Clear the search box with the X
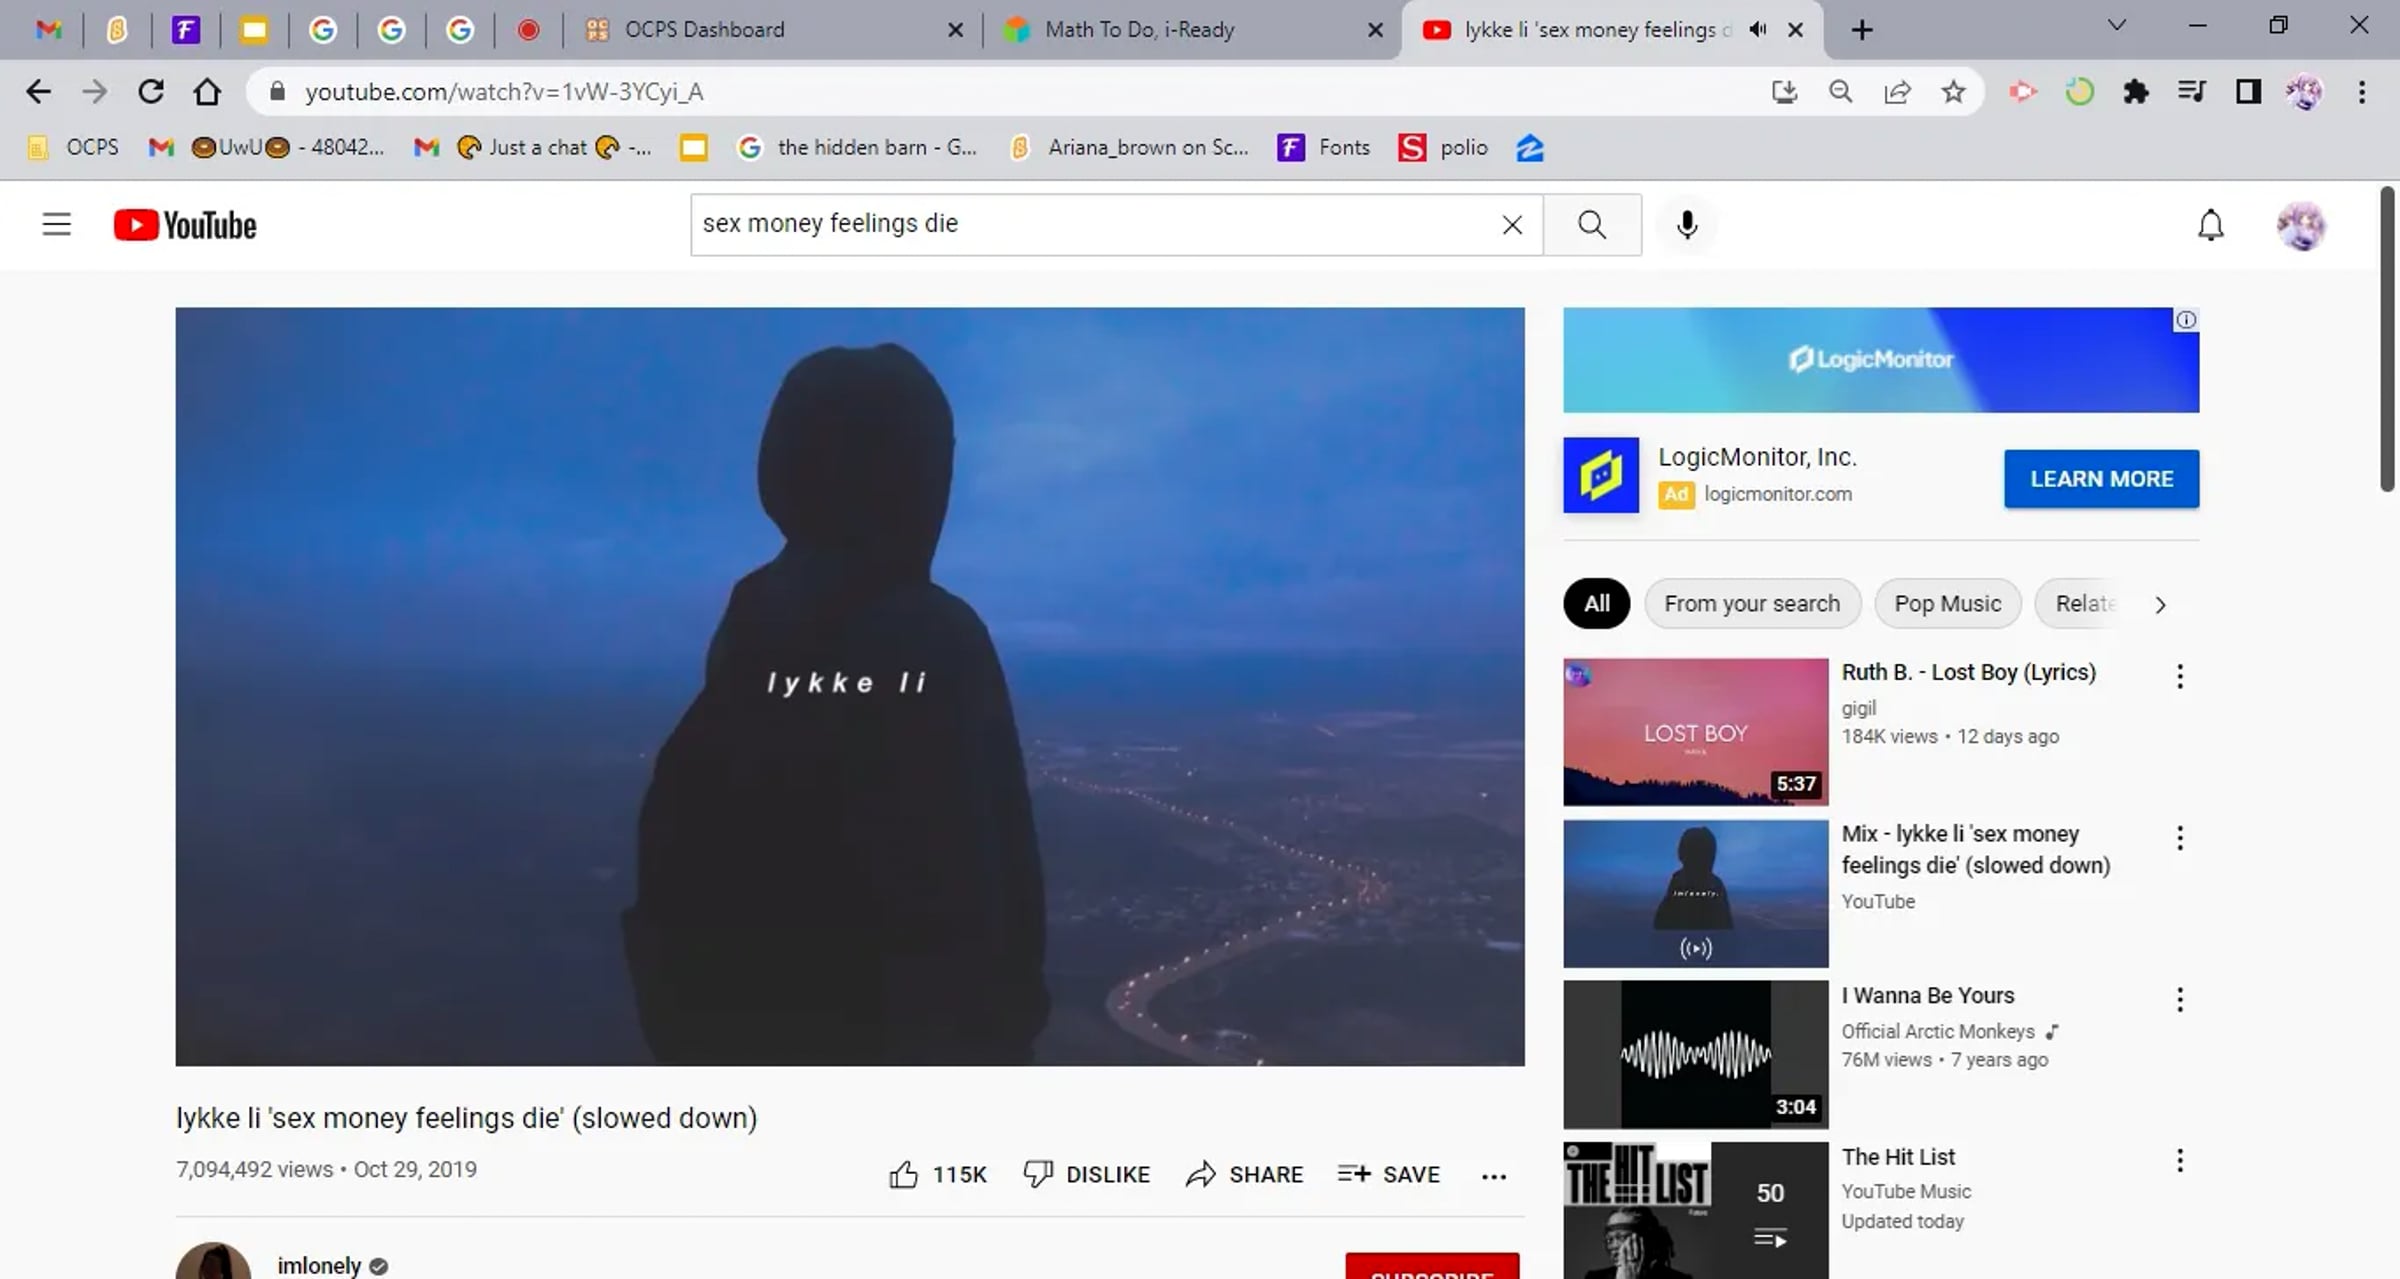The image size is (2400, 1279). [1512, 225]
